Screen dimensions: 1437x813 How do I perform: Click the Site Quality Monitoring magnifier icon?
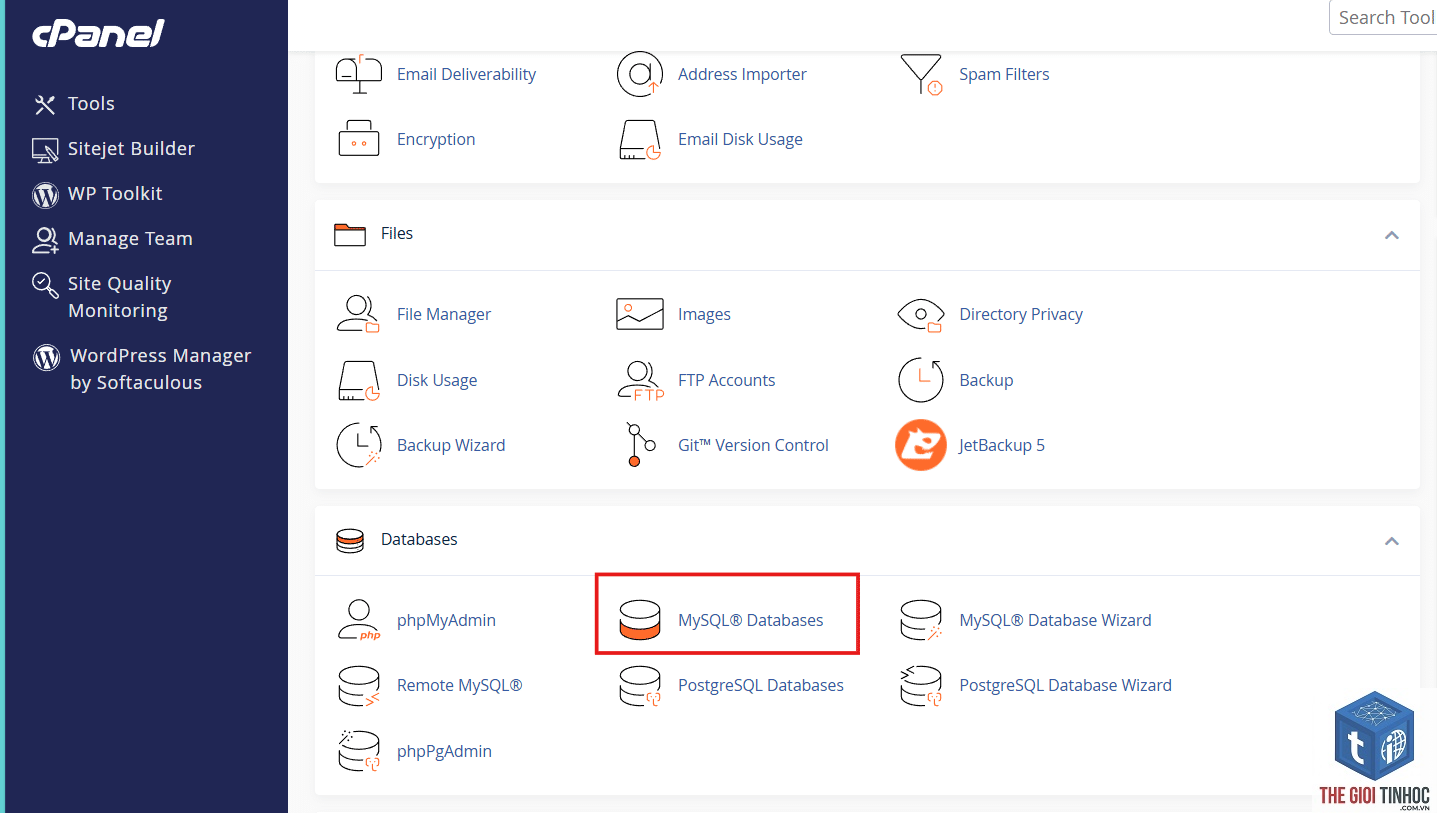coord(45,285)
